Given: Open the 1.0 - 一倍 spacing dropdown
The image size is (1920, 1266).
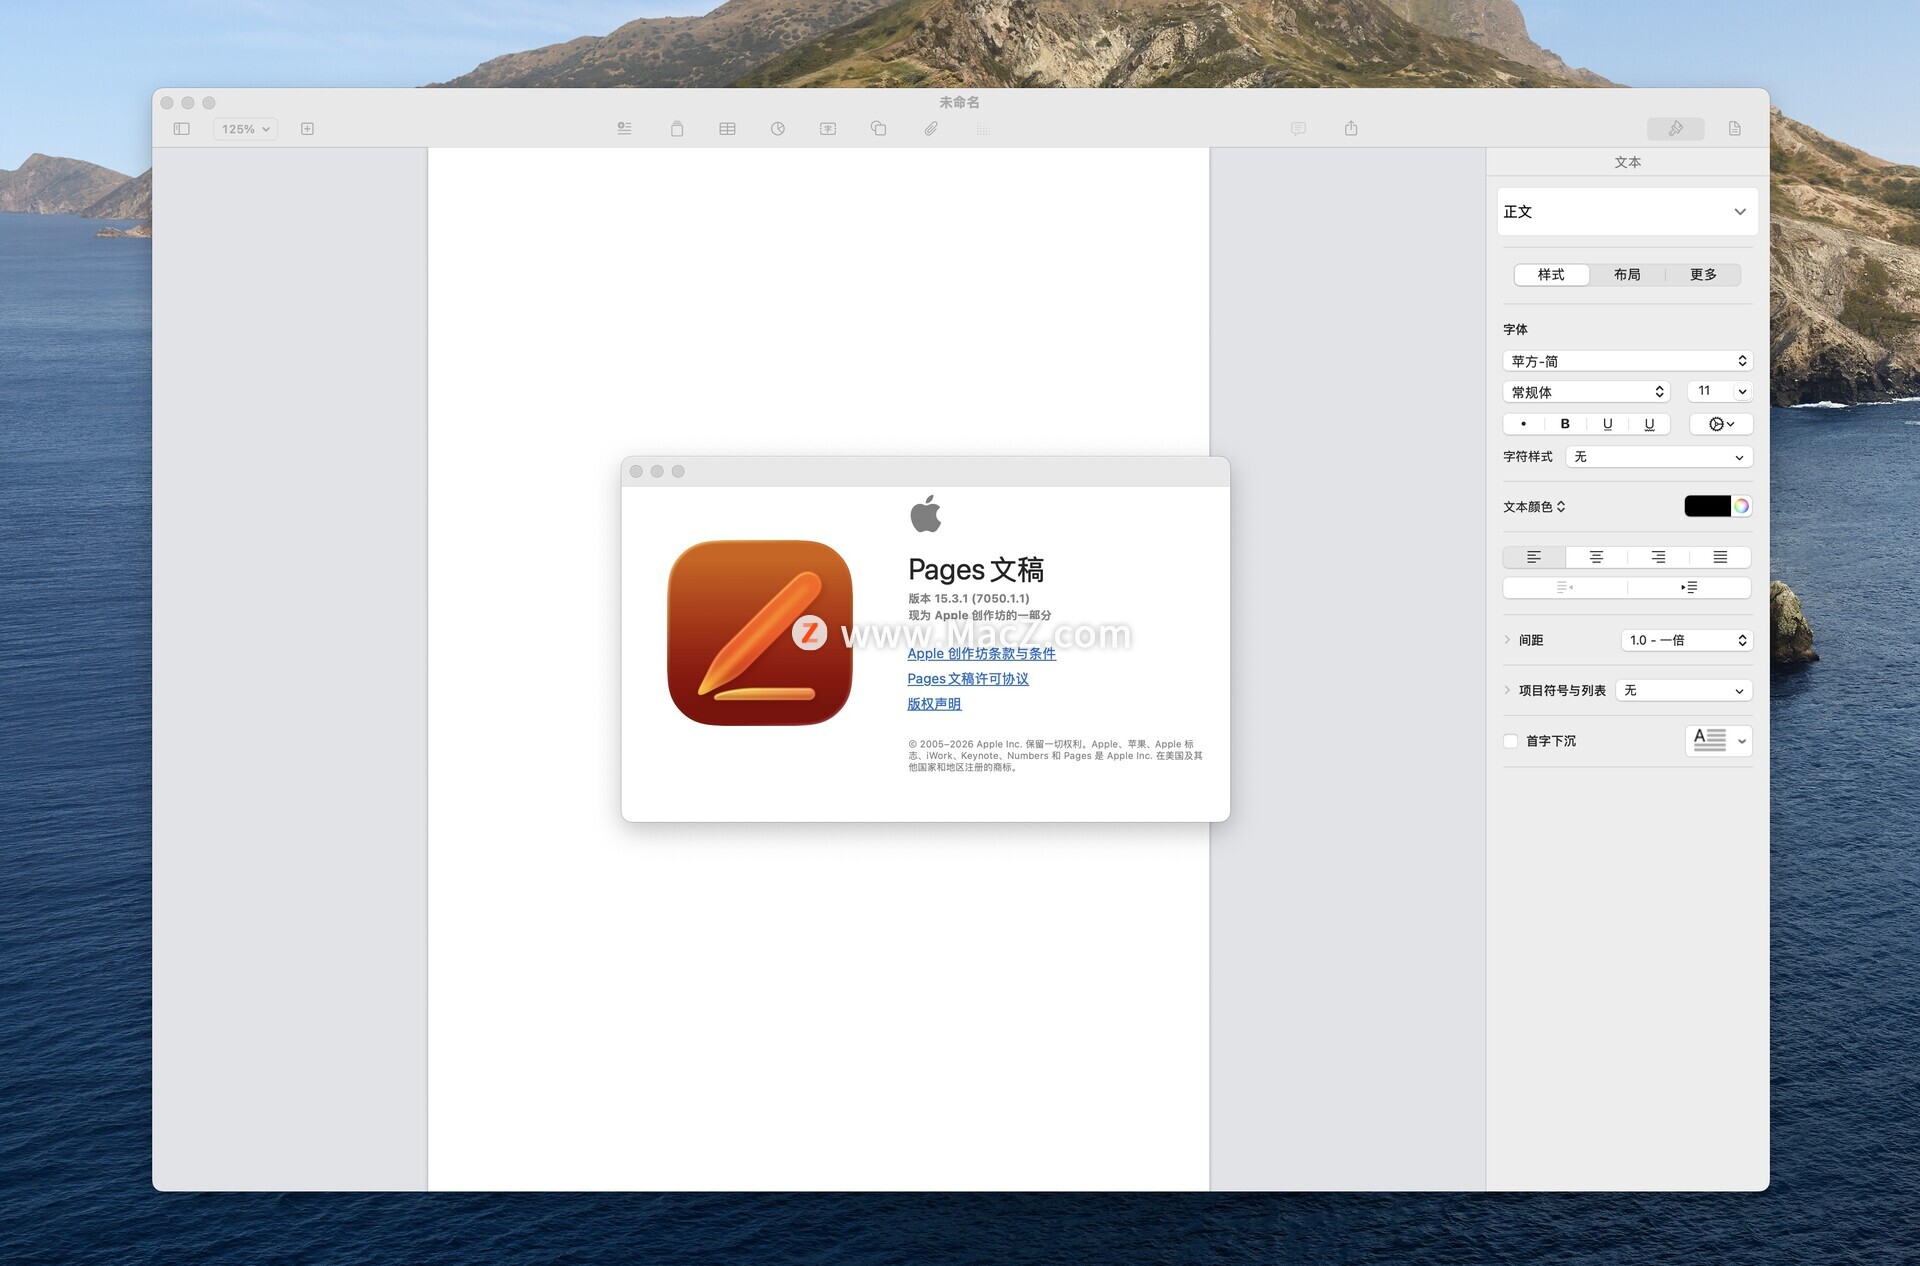Looking at the screenshot, I should tap(1686, 640).
